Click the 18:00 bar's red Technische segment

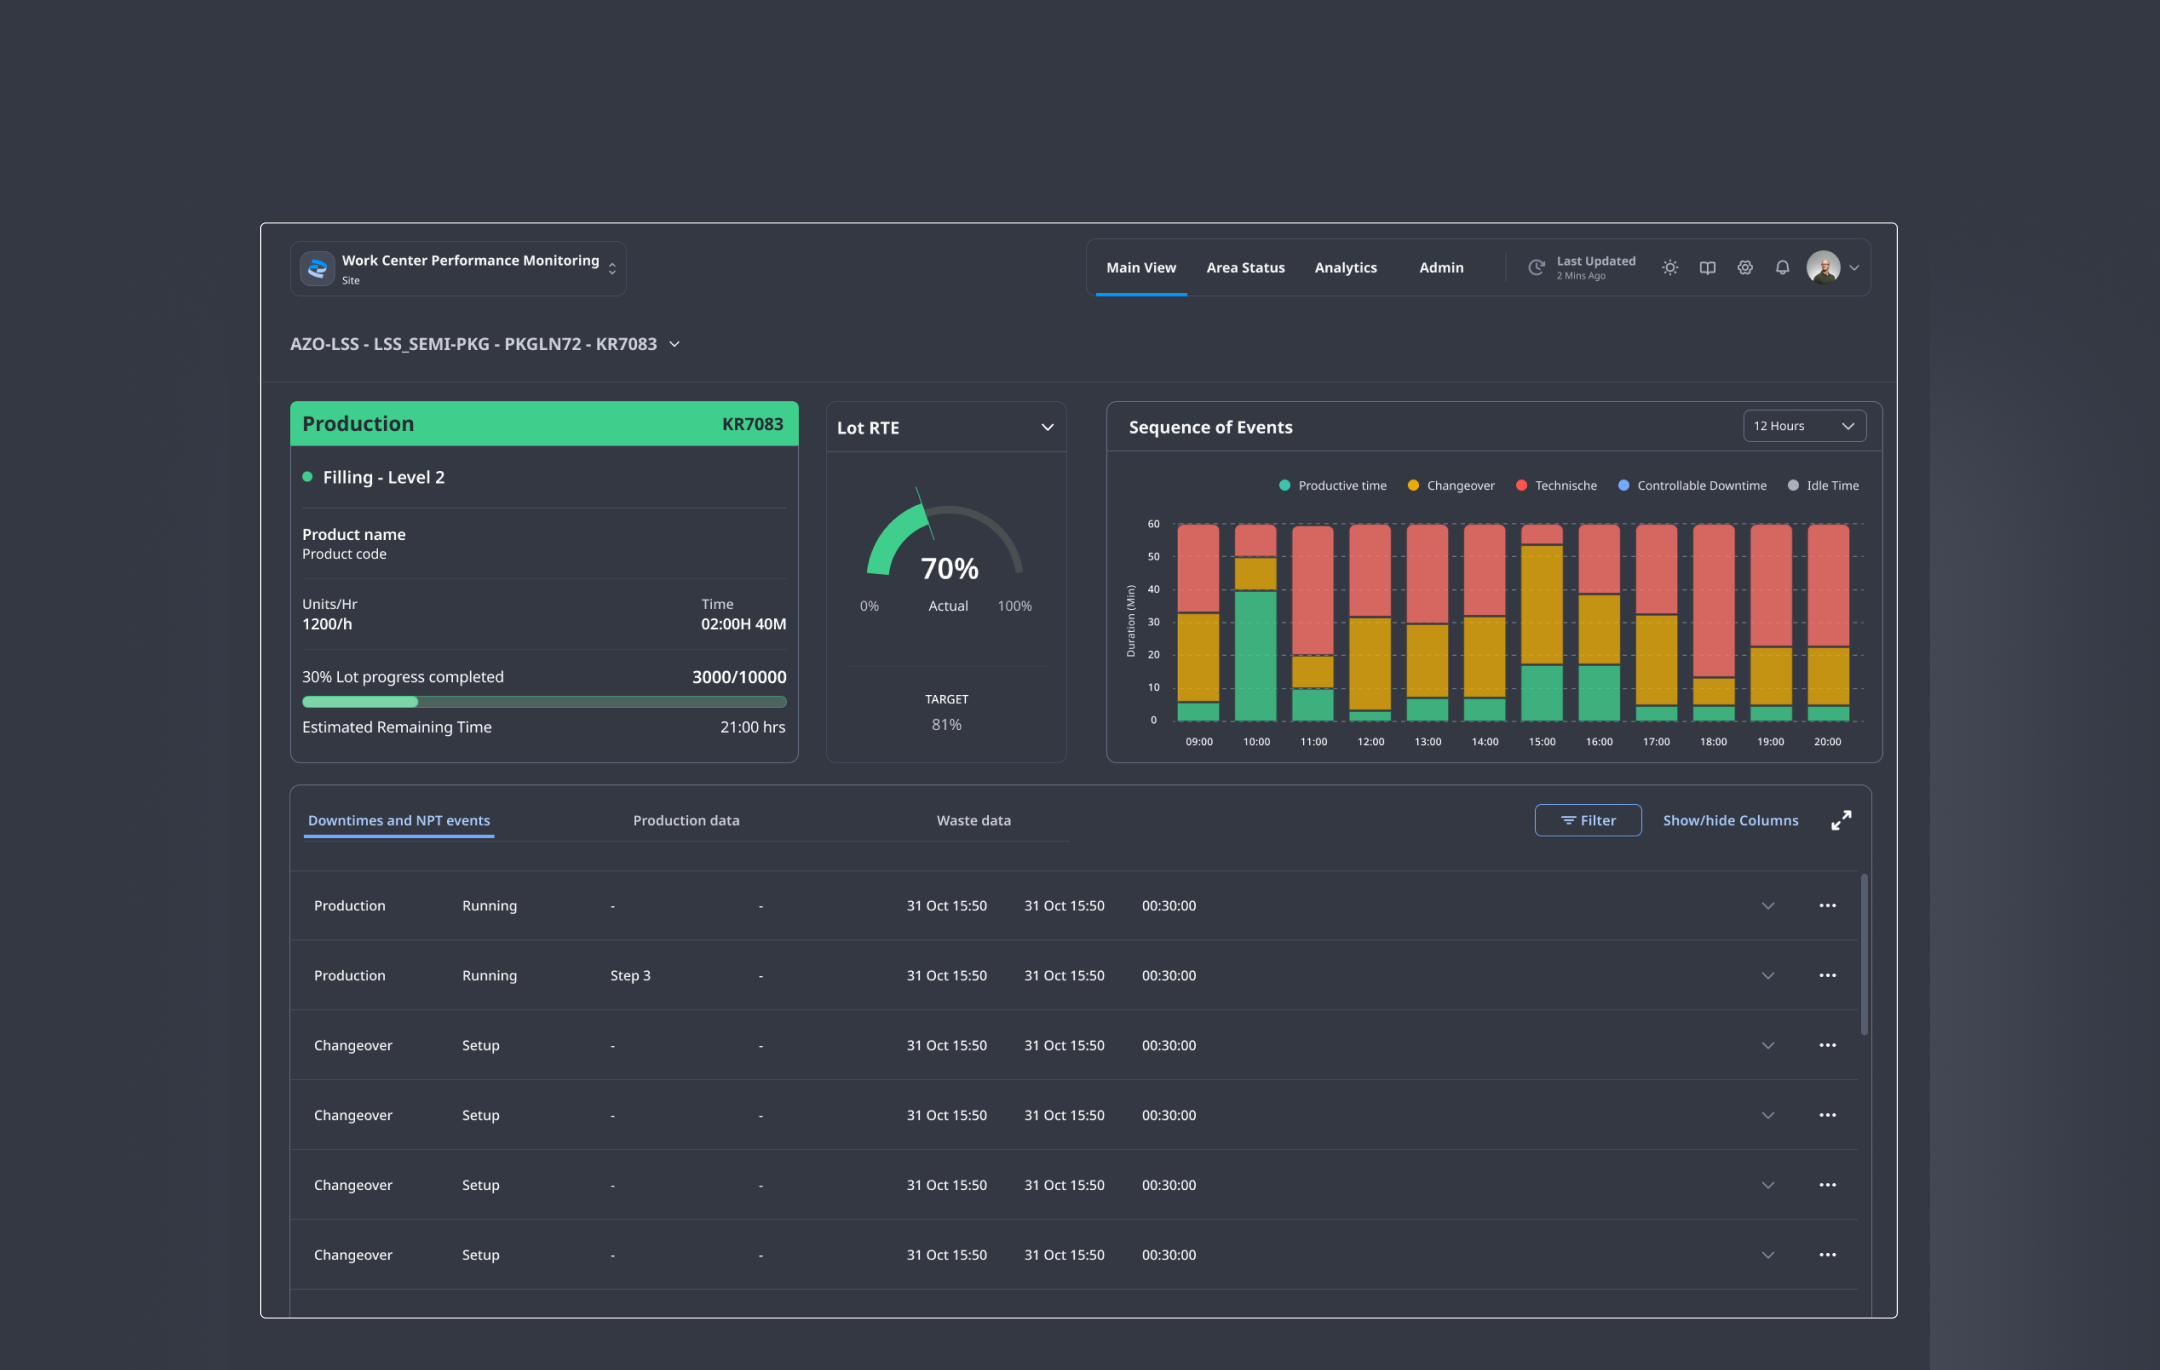(x=1713, y=601)
